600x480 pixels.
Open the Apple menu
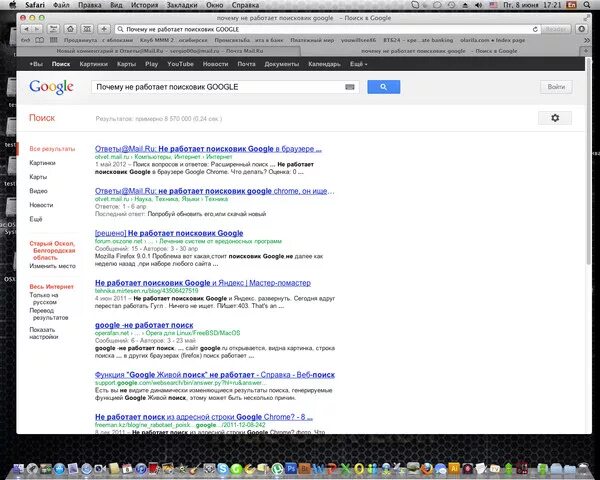click(x=13, y=5)
